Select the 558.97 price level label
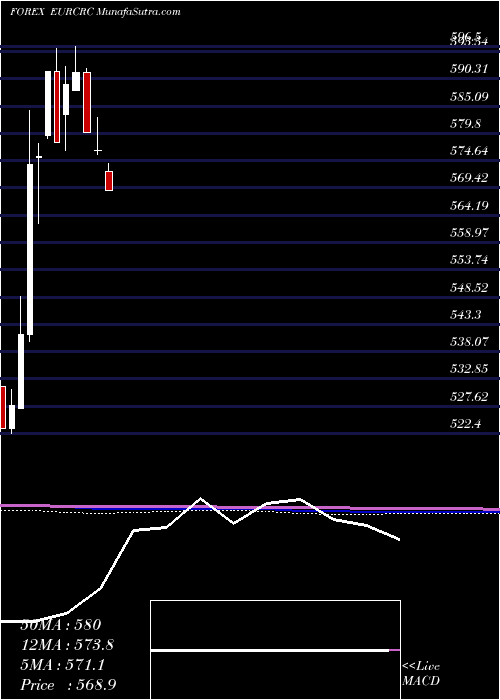 (468, 233)
